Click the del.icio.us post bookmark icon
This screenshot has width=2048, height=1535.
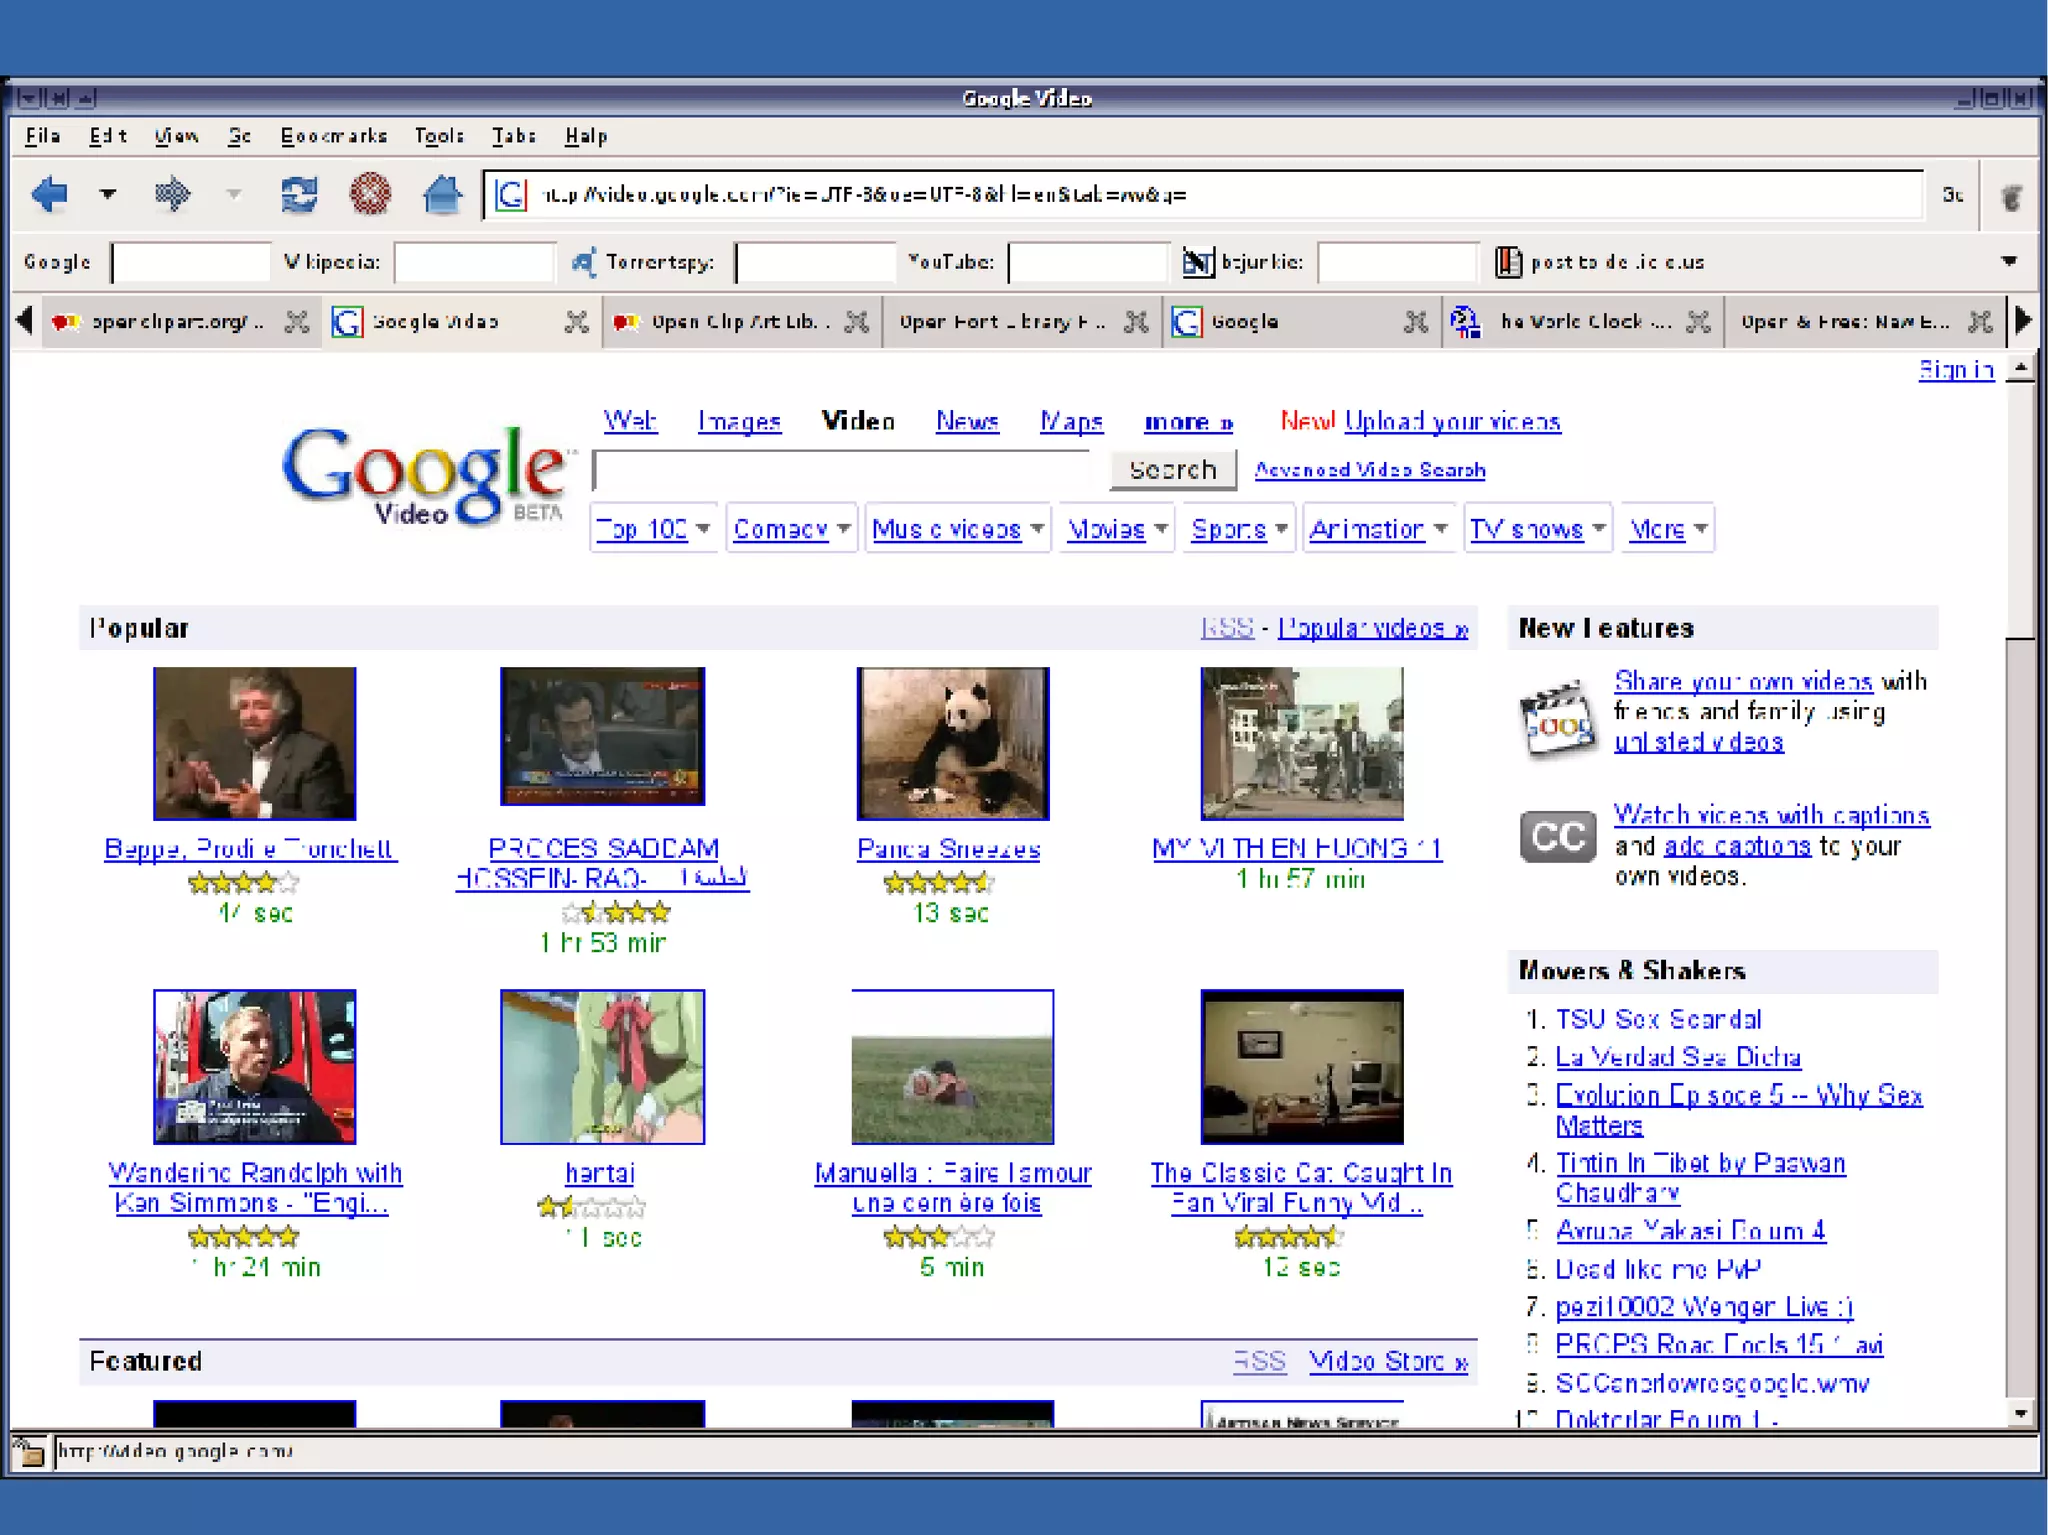click(1507, 262)
